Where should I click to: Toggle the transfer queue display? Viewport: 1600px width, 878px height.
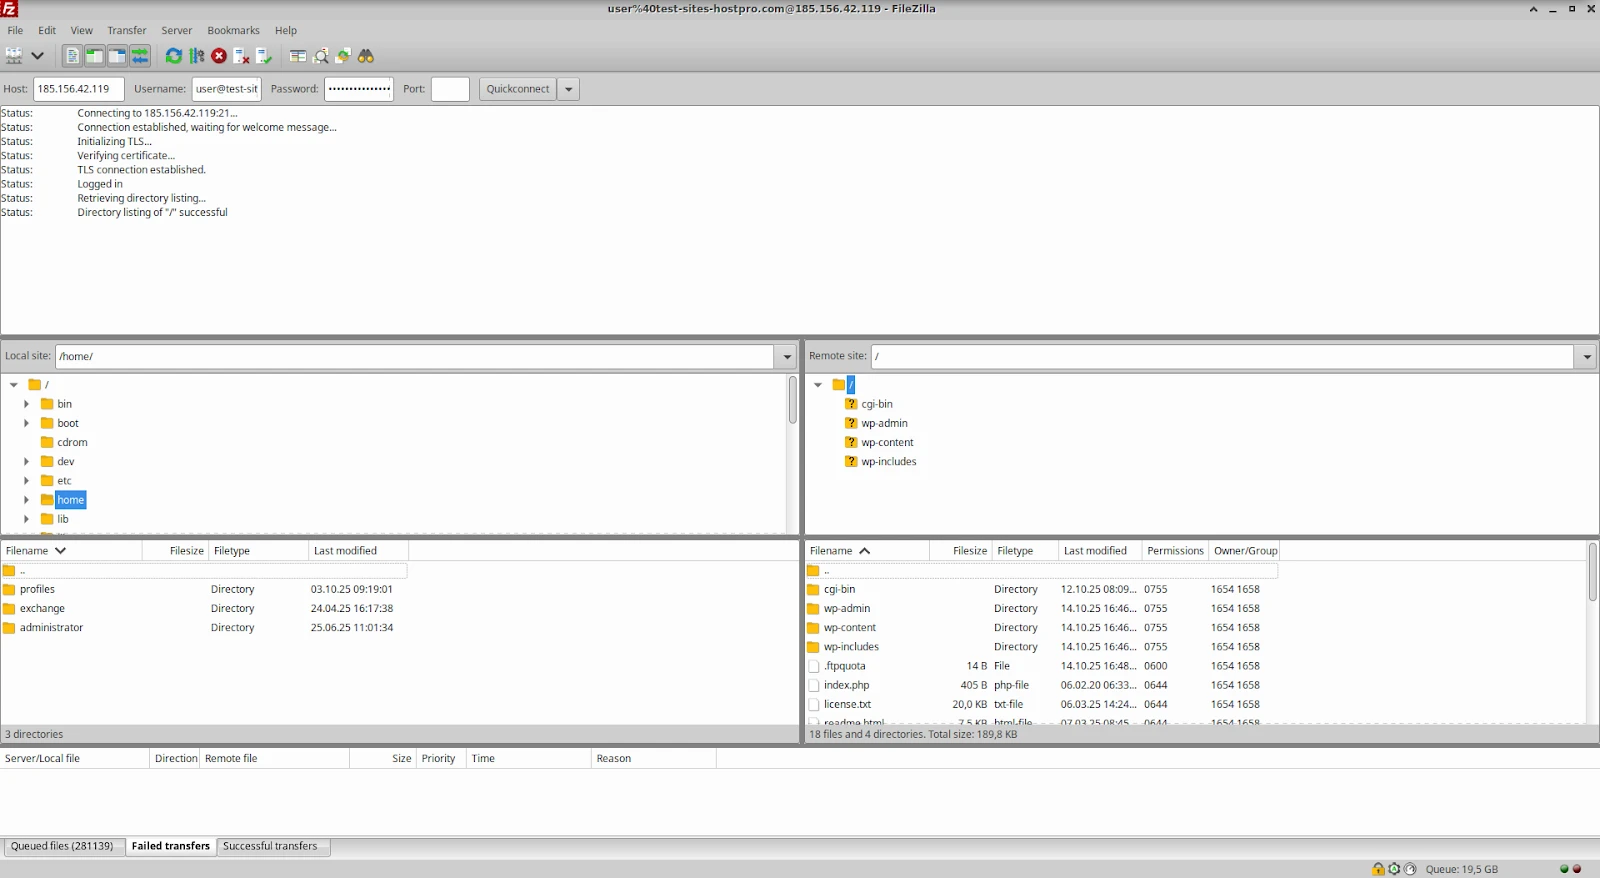point(140,56)
